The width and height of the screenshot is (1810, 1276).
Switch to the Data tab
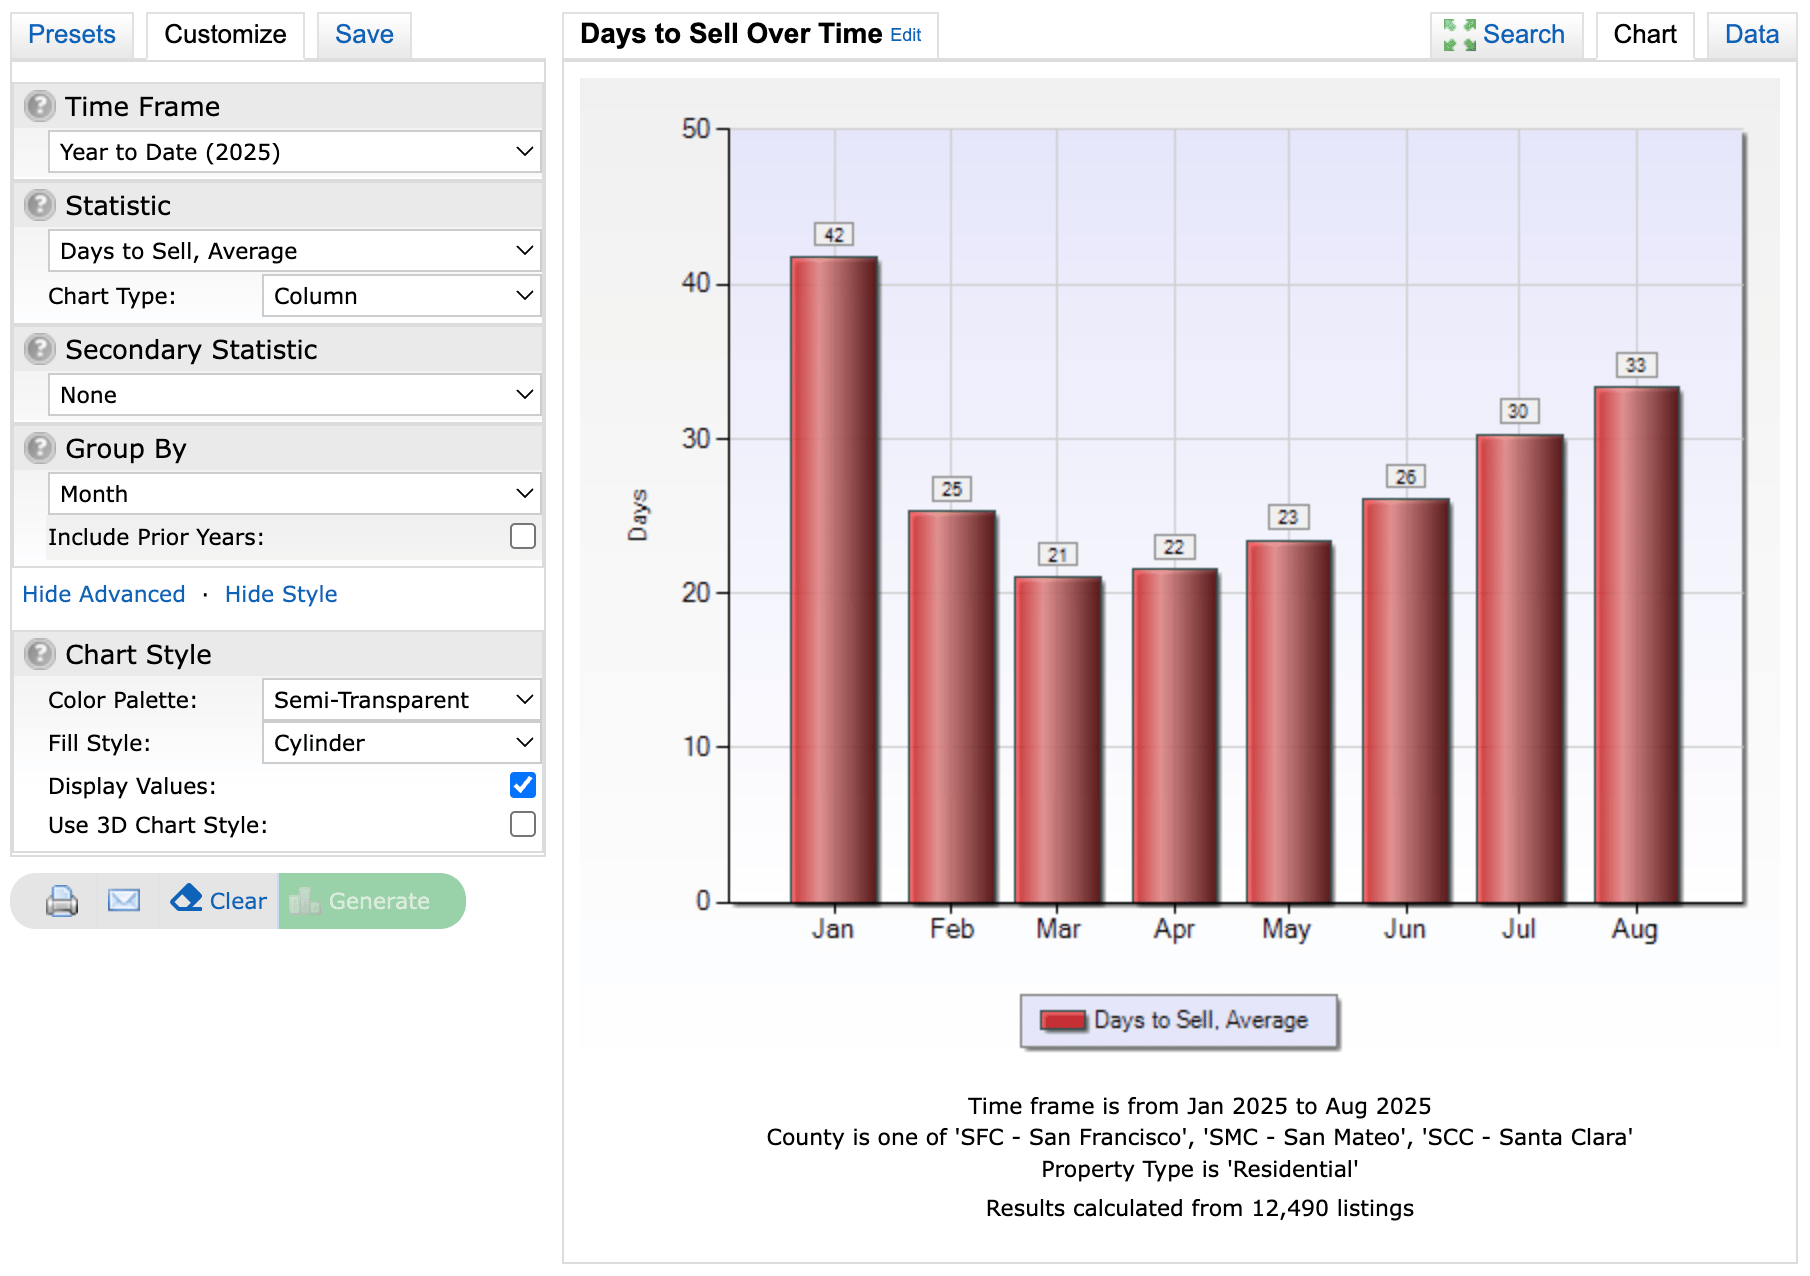tap(1751, 35)
